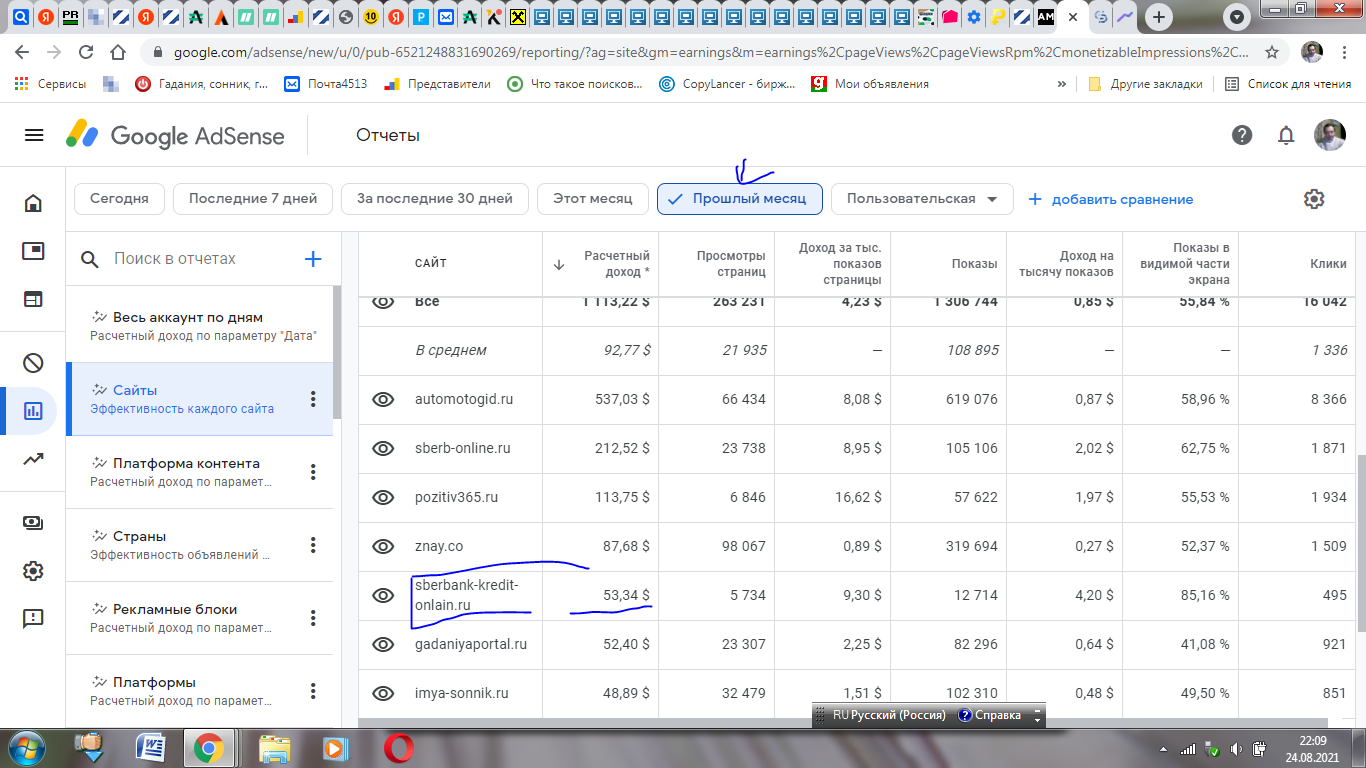Viewport: 1366px width, 768px height.
Task: Toggle the eye for sberbank-kredit-onlain.ru row
Action: point(383,595)
